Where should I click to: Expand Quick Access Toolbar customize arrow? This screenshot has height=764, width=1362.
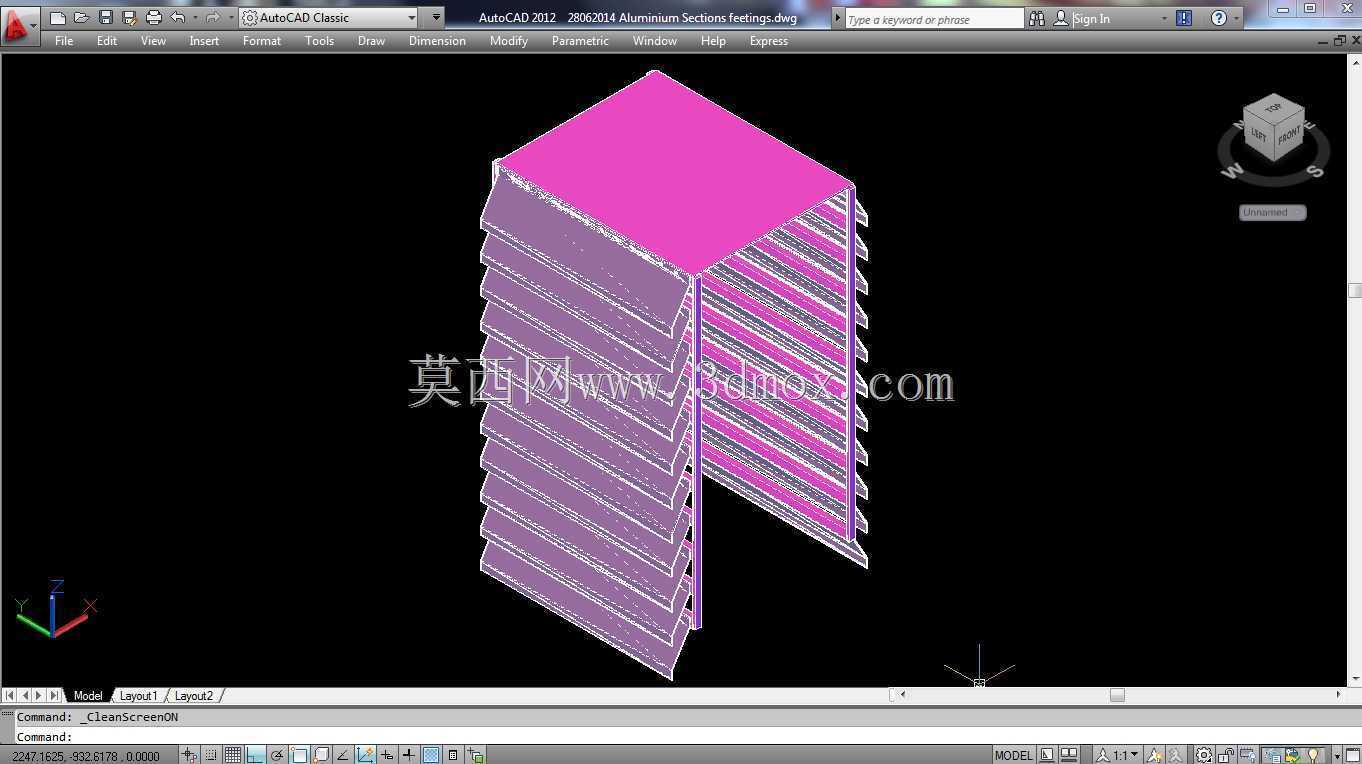436,18
